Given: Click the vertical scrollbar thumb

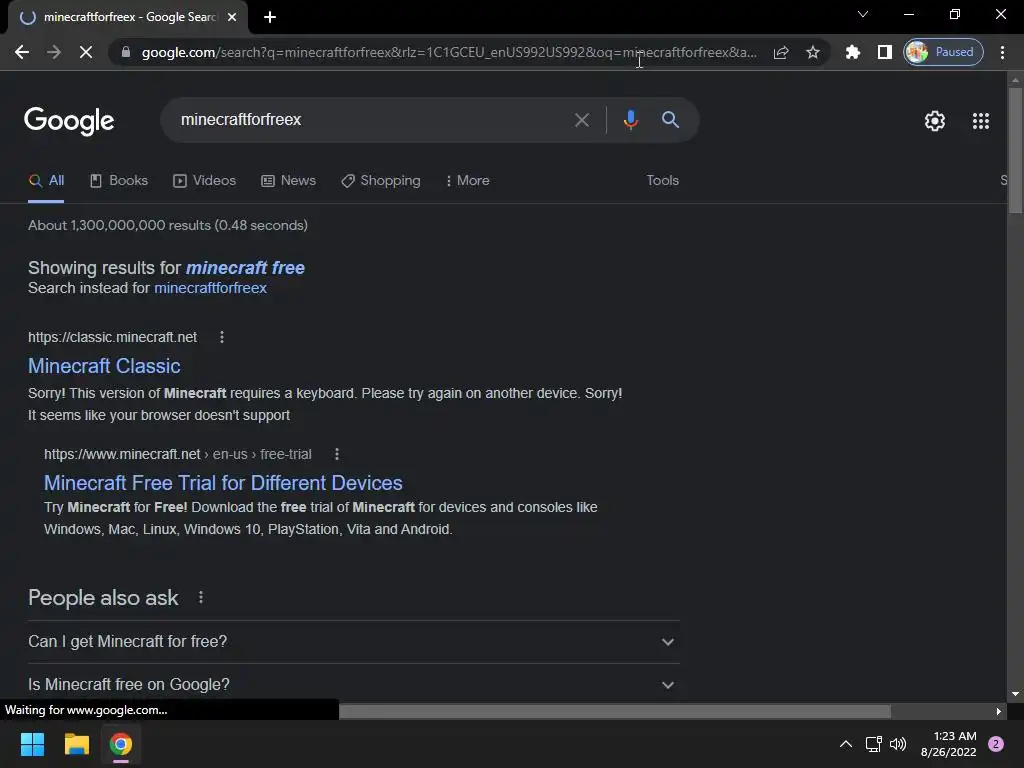Looking at the screenshot, I should (x=1015, y=150).
